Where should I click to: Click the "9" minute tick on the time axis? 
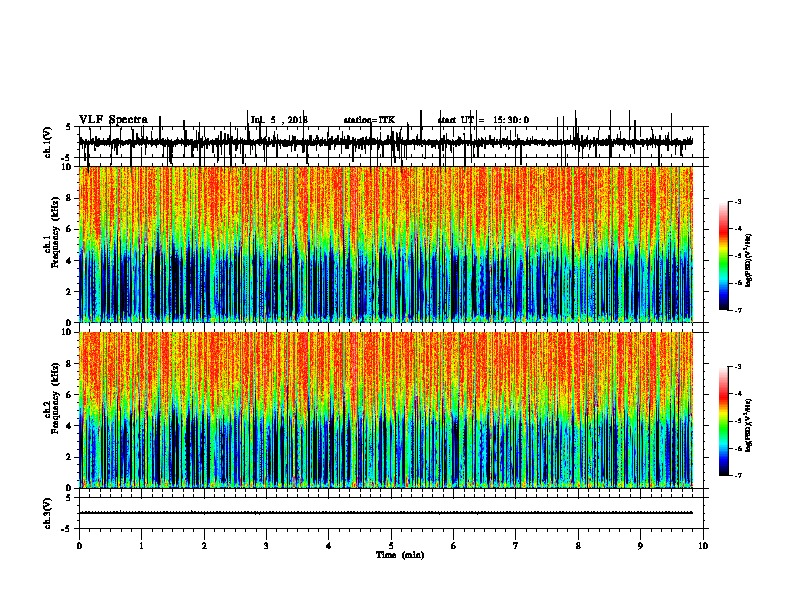point(640,546)
